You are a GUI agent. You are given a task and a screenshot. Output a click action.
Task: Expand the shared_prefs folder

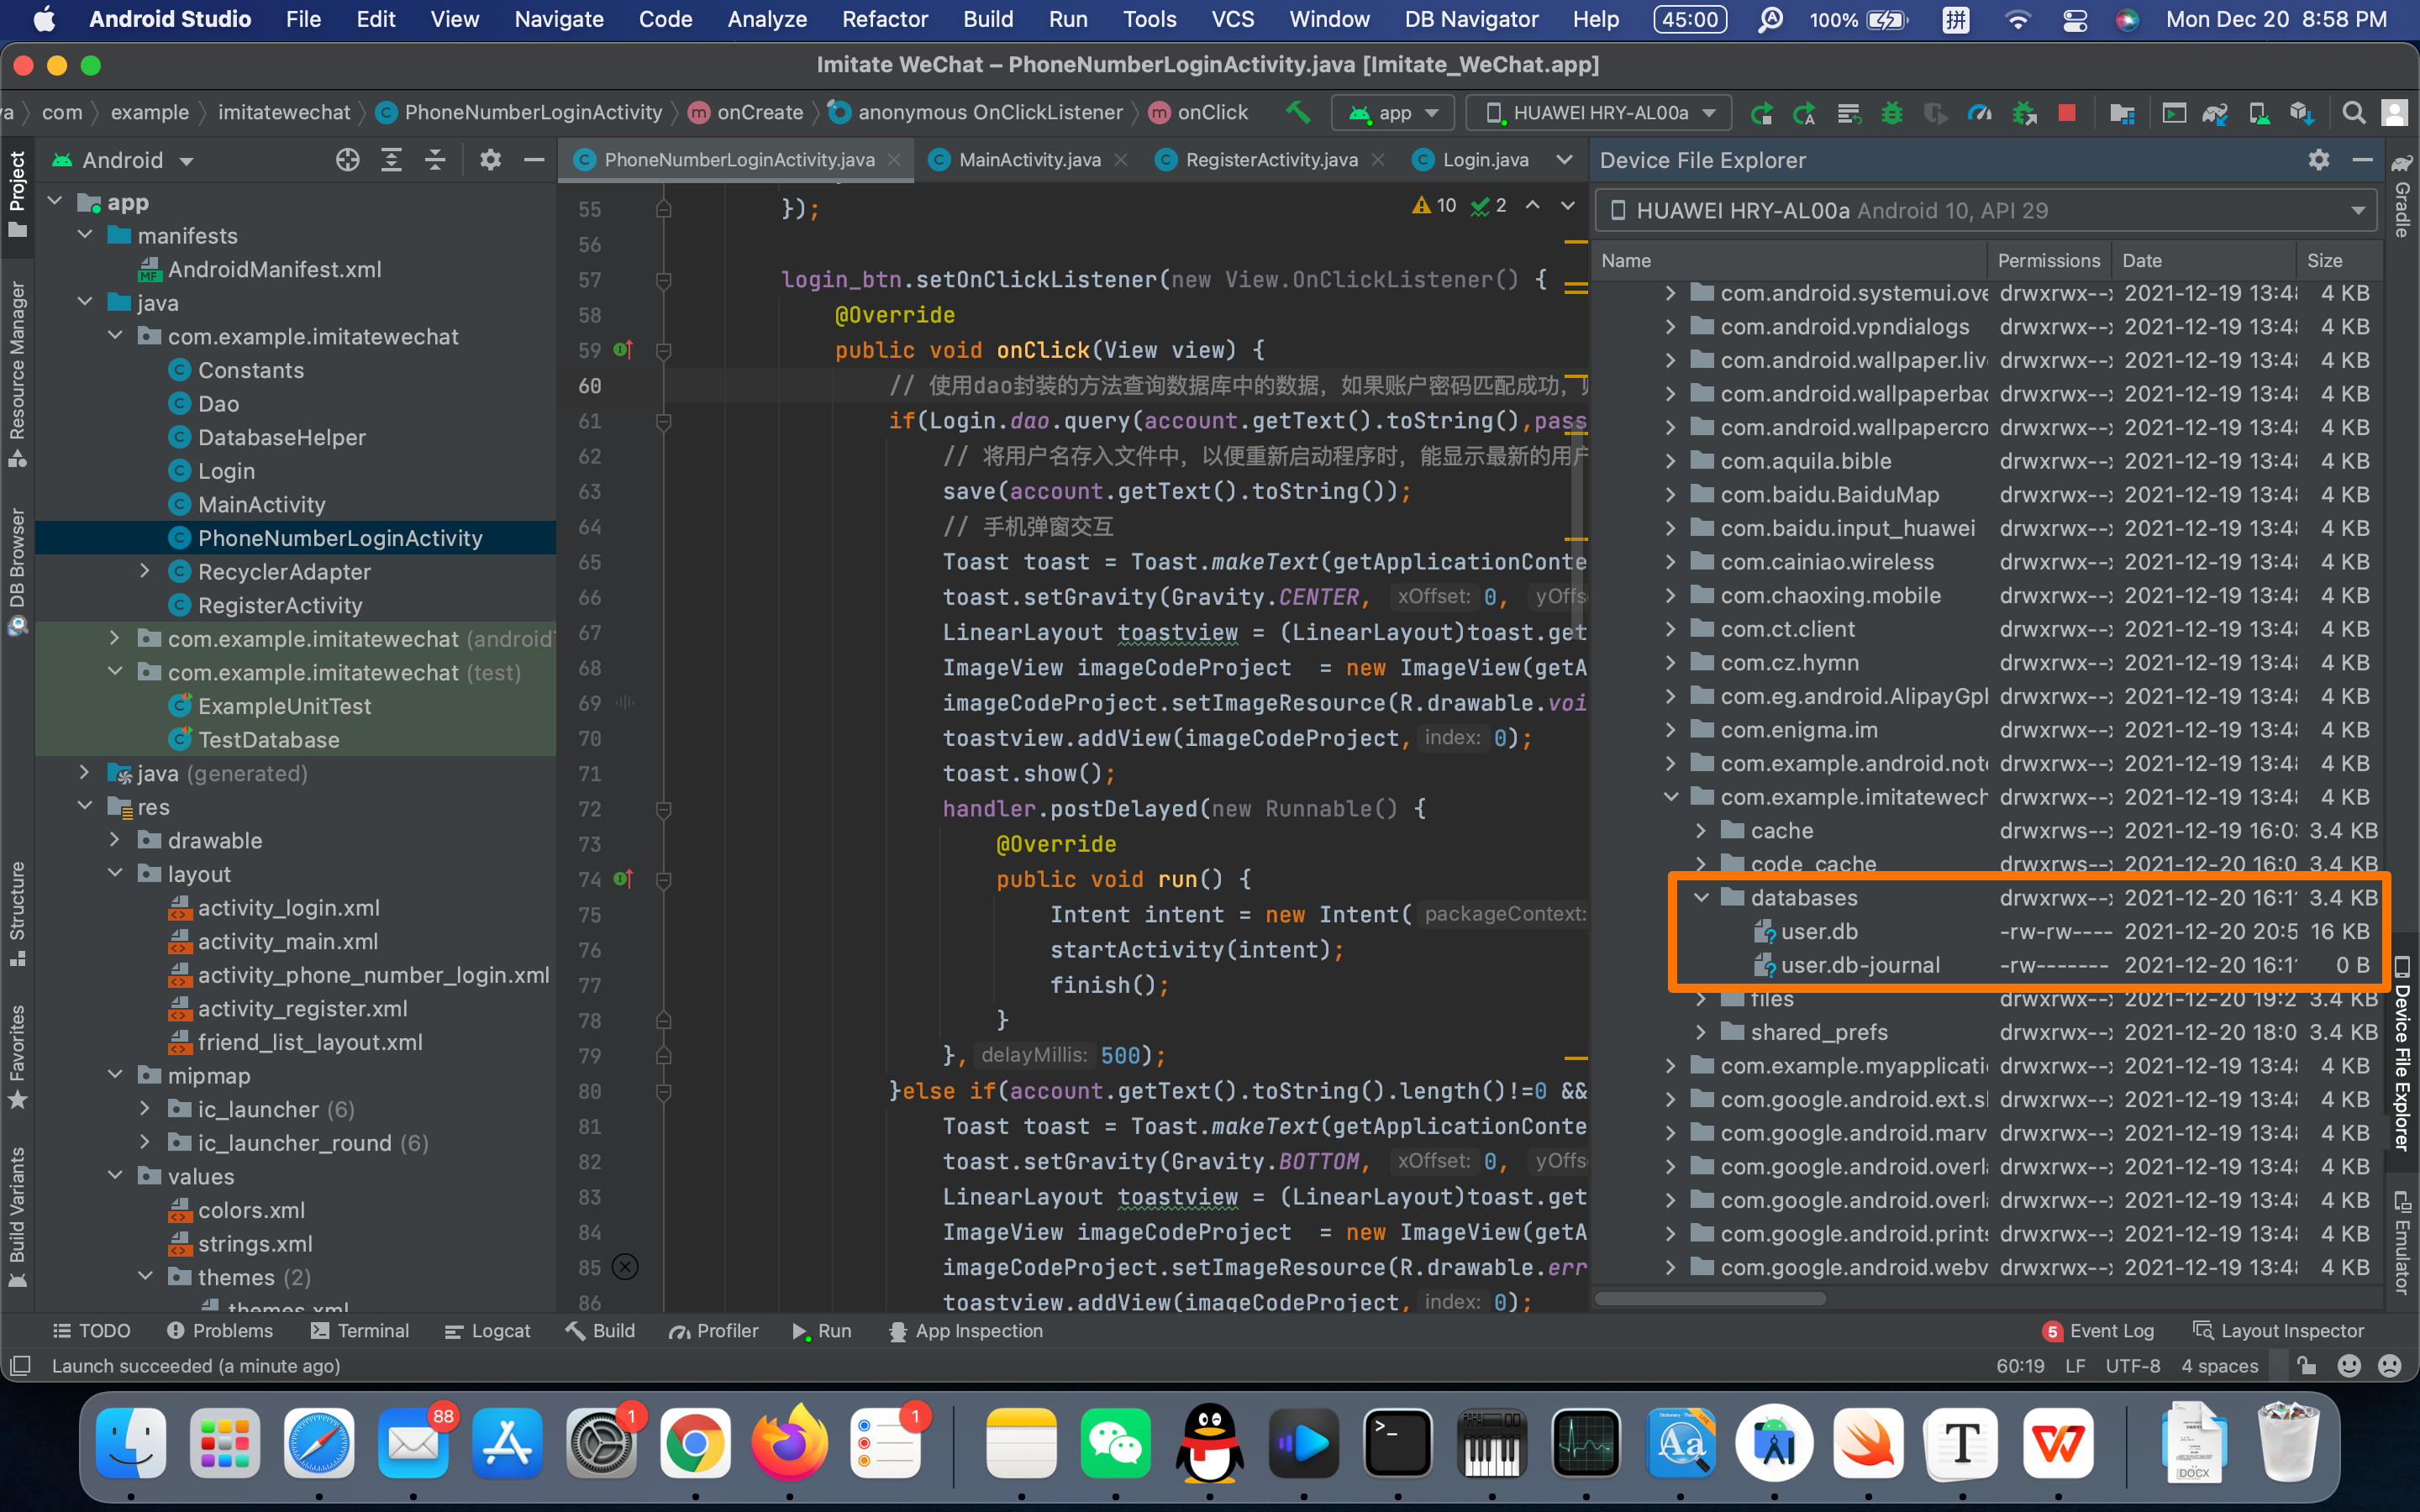(x=1701, y=1031)
